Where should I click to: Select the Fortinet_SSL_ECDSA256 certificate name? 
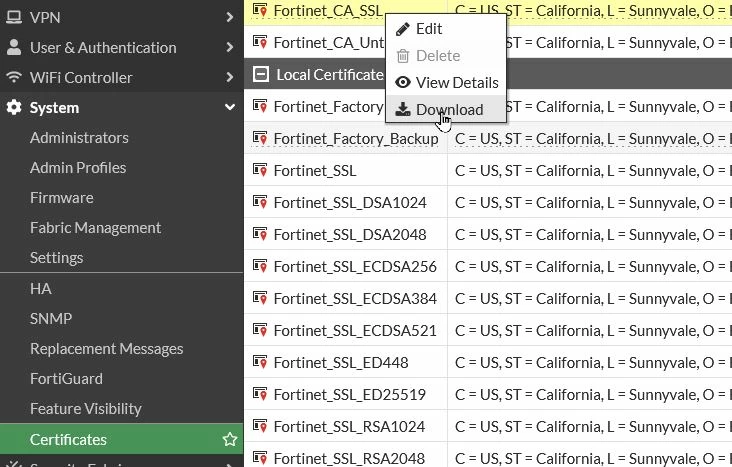pos(355,267)
